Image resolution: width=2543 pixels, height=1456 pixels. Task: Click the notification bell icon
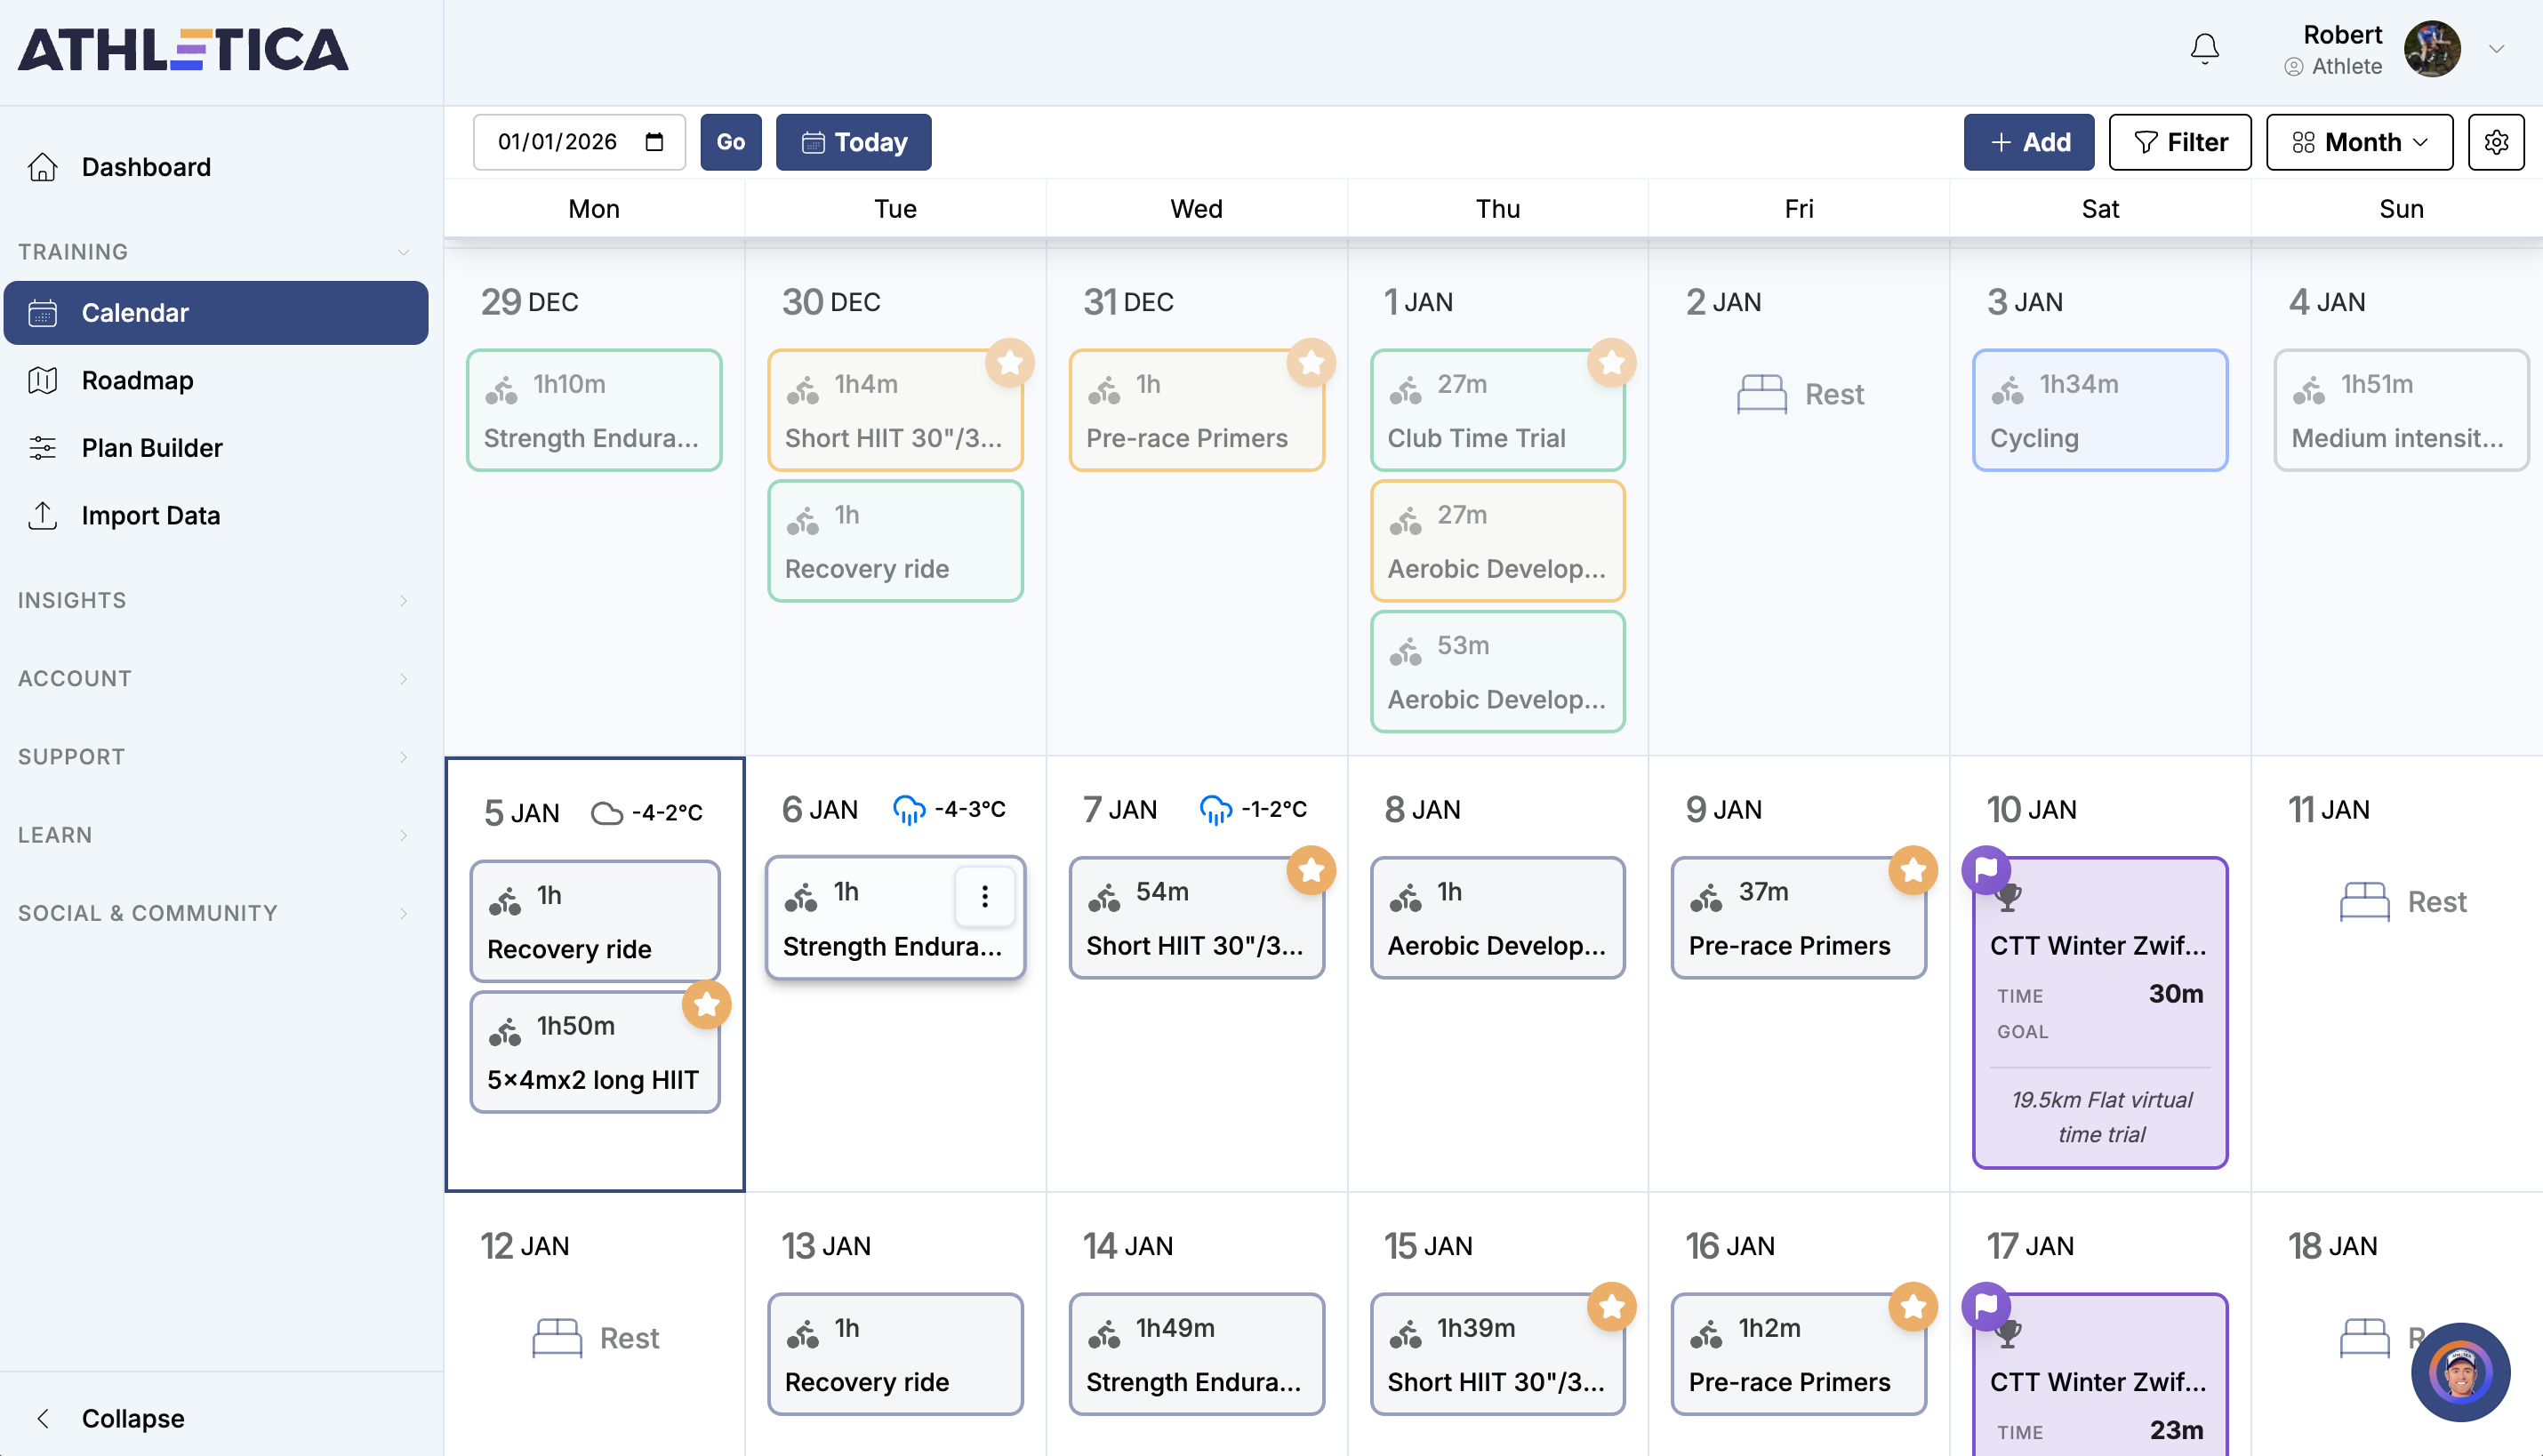2204,48
